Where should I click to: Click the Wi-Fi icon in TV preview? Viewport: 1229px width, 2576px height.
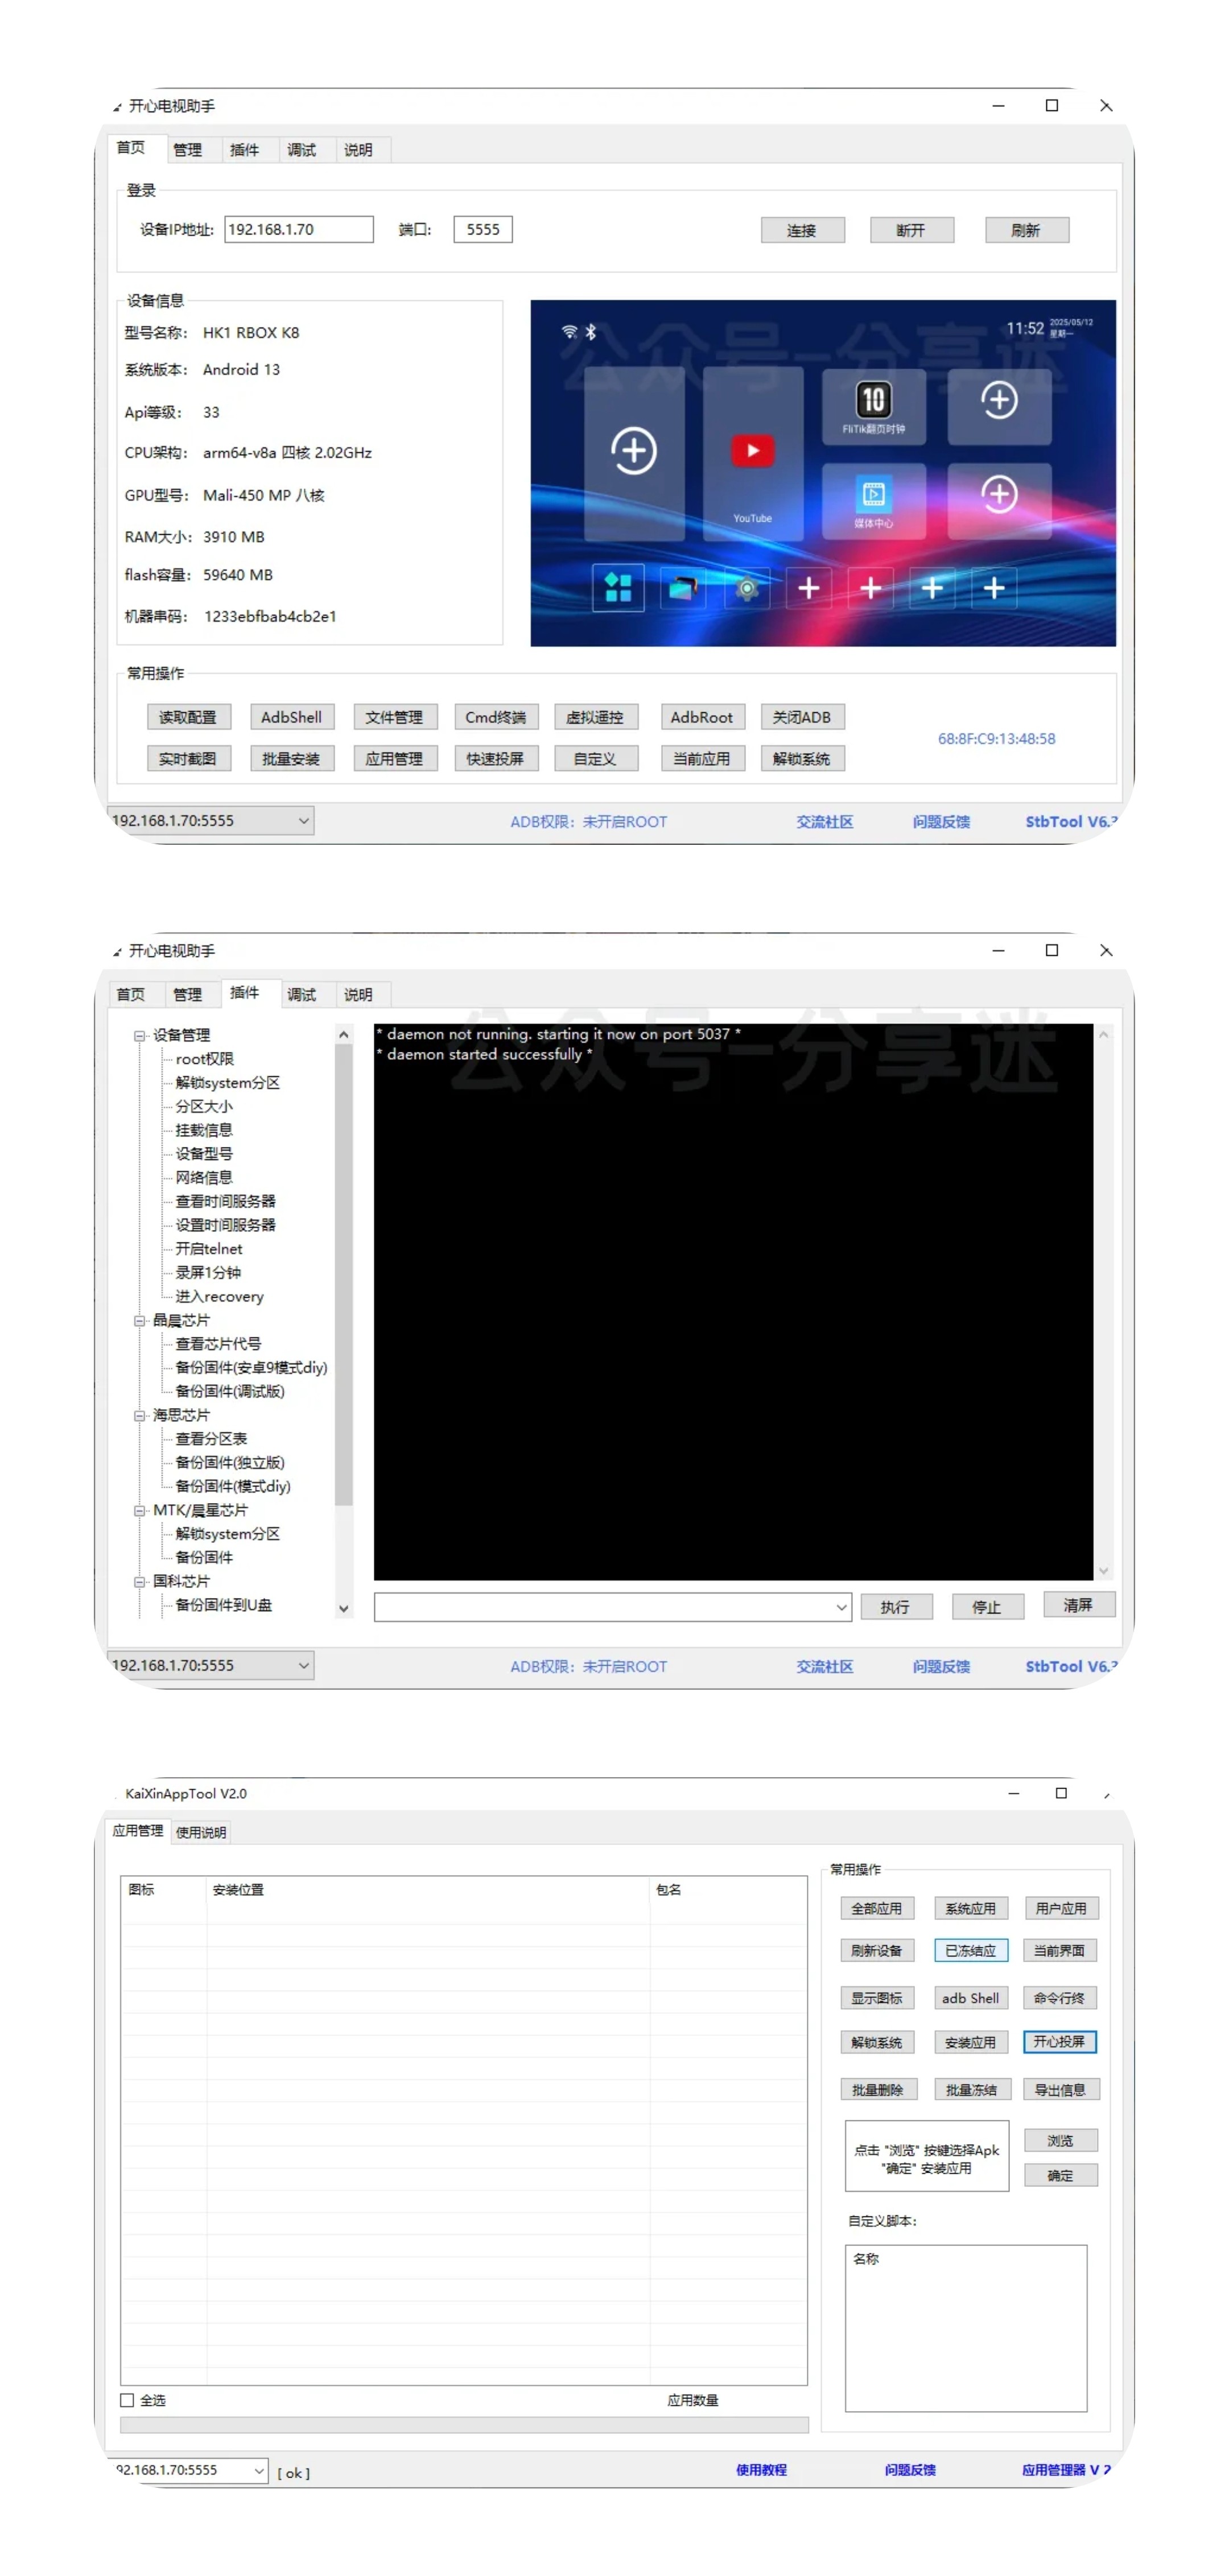point(569,331)
